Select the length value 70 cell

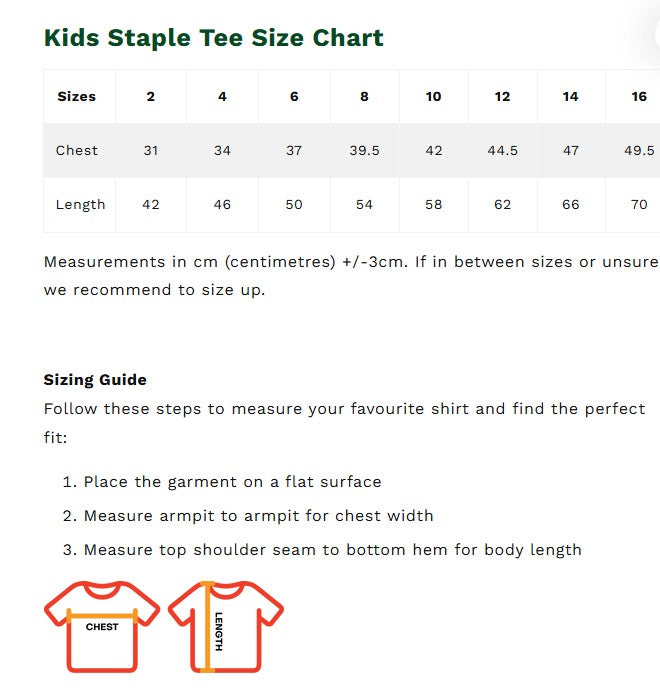tap(639, 205)
